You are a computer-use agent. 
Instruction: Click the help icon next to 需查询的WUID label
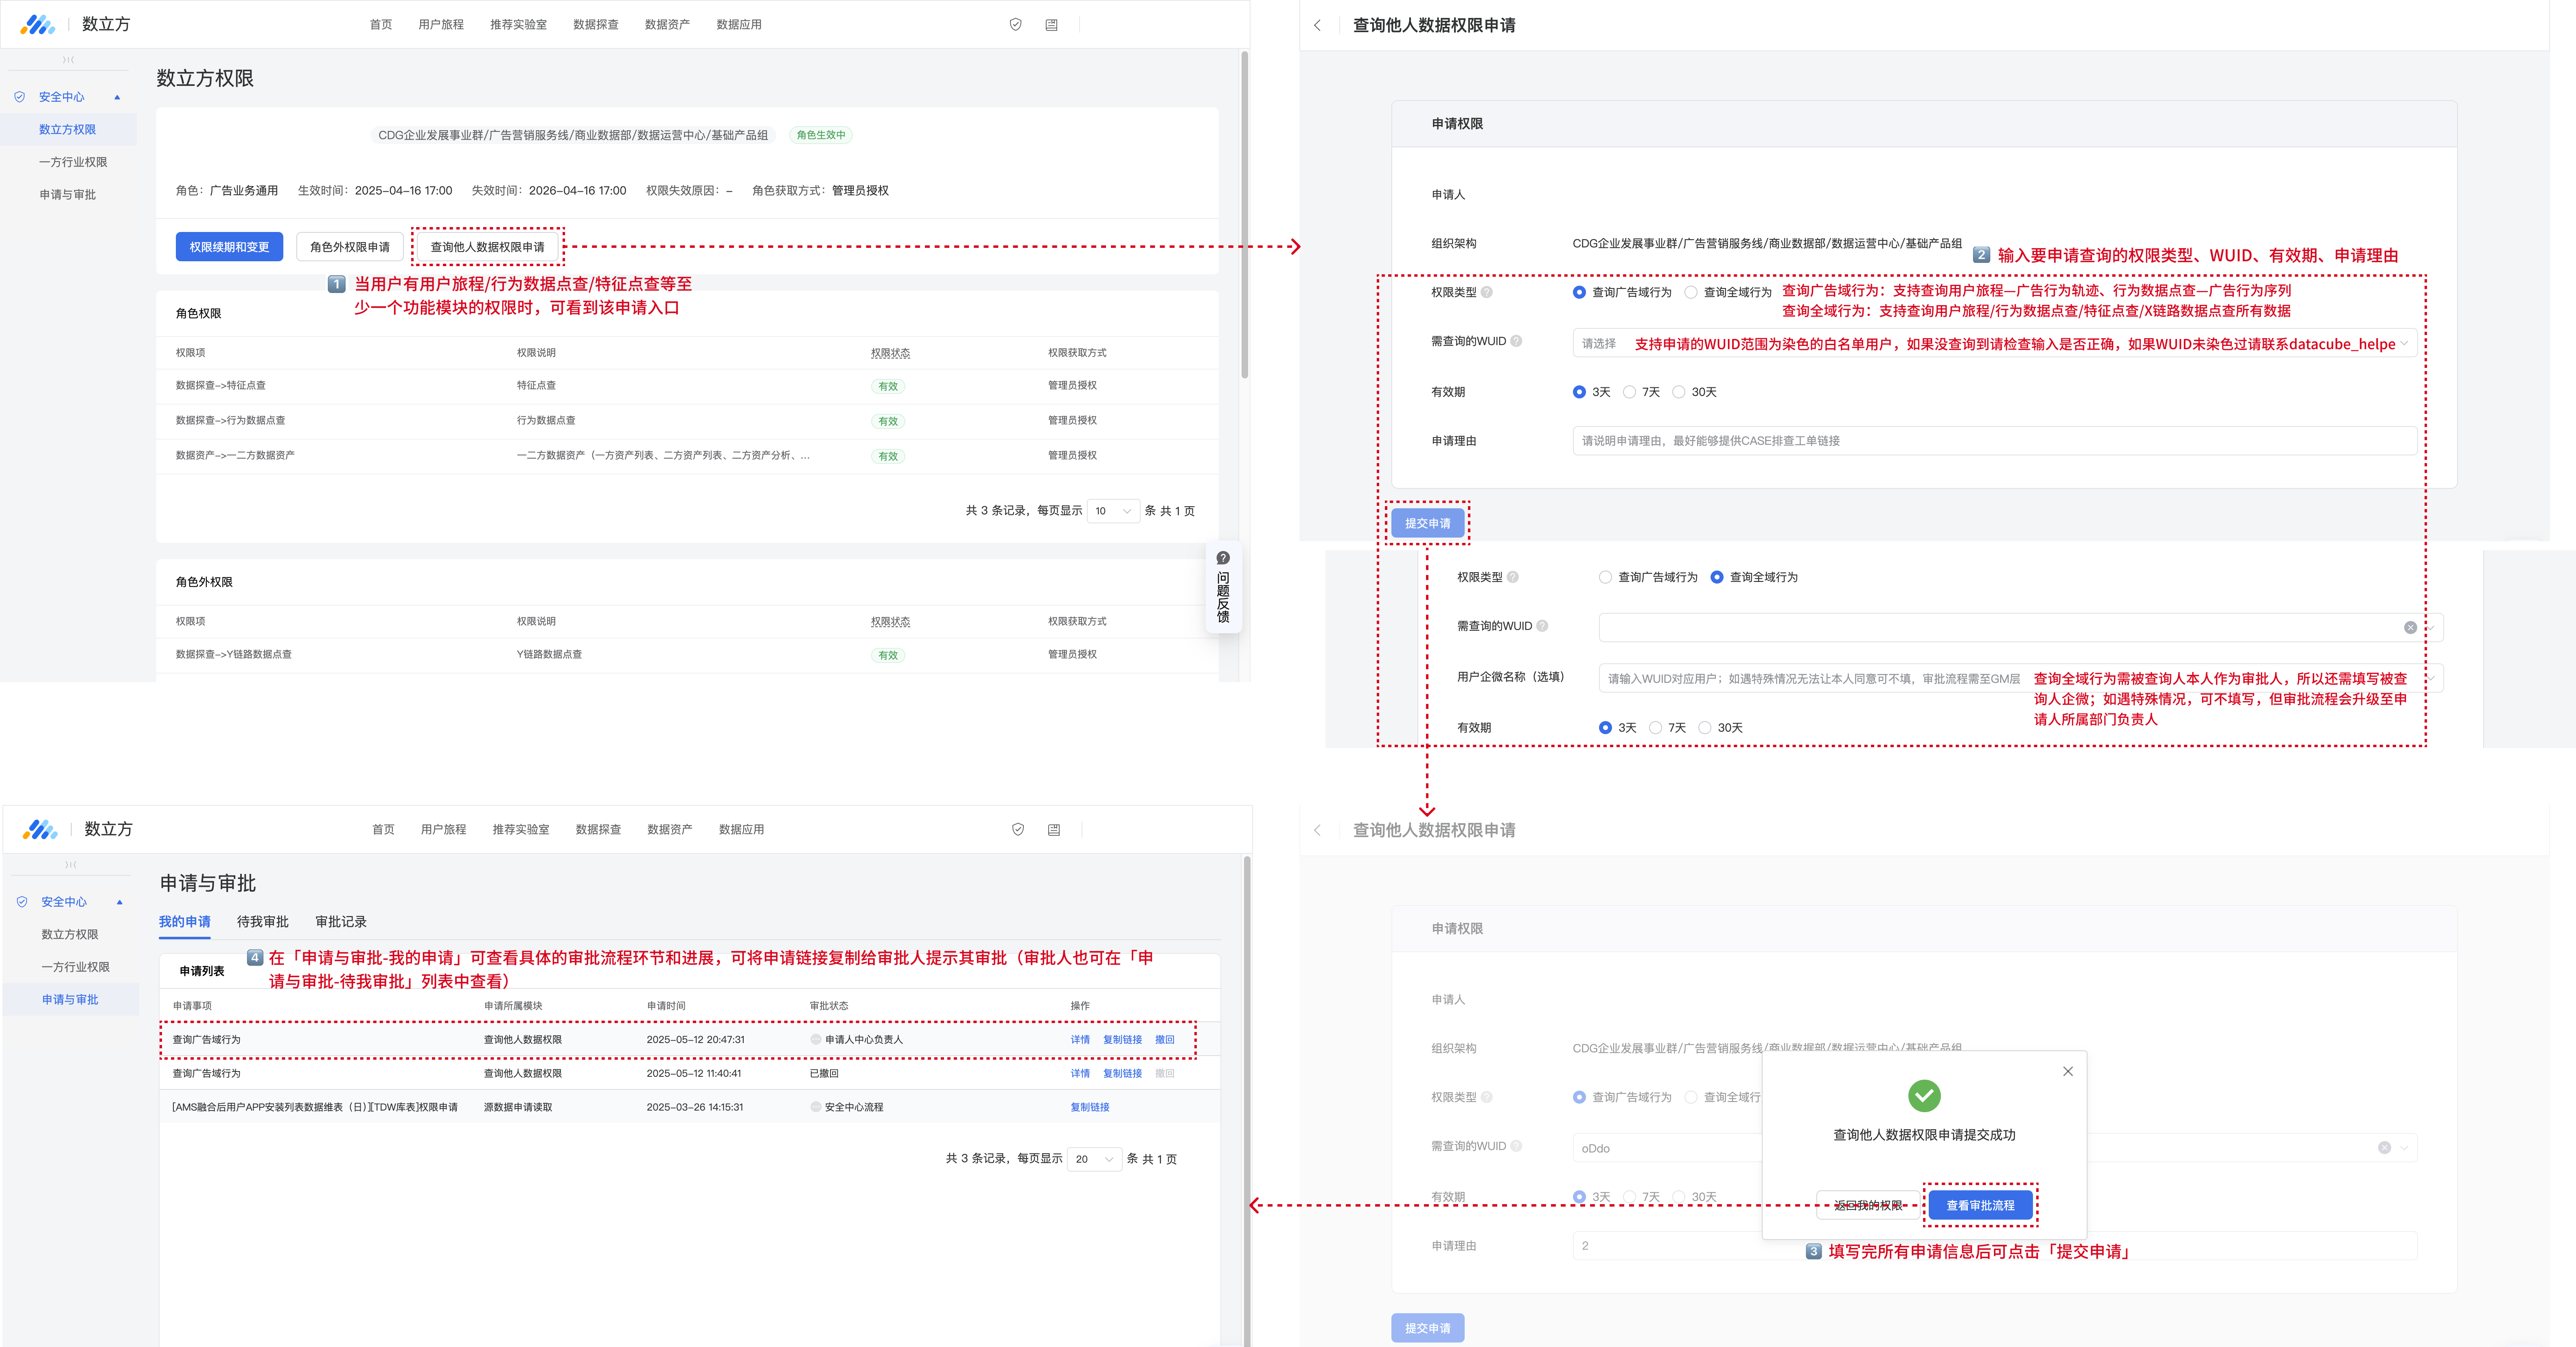[x=1516, y=341]
